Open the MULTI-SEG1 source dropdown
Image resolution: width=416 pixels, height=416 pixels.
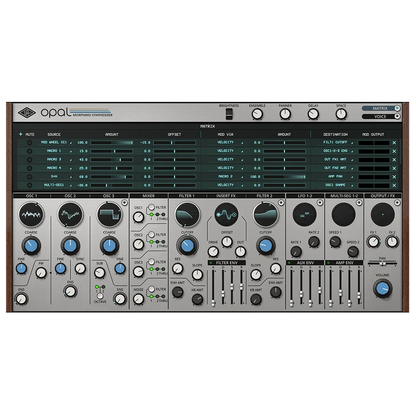[56, 185]
